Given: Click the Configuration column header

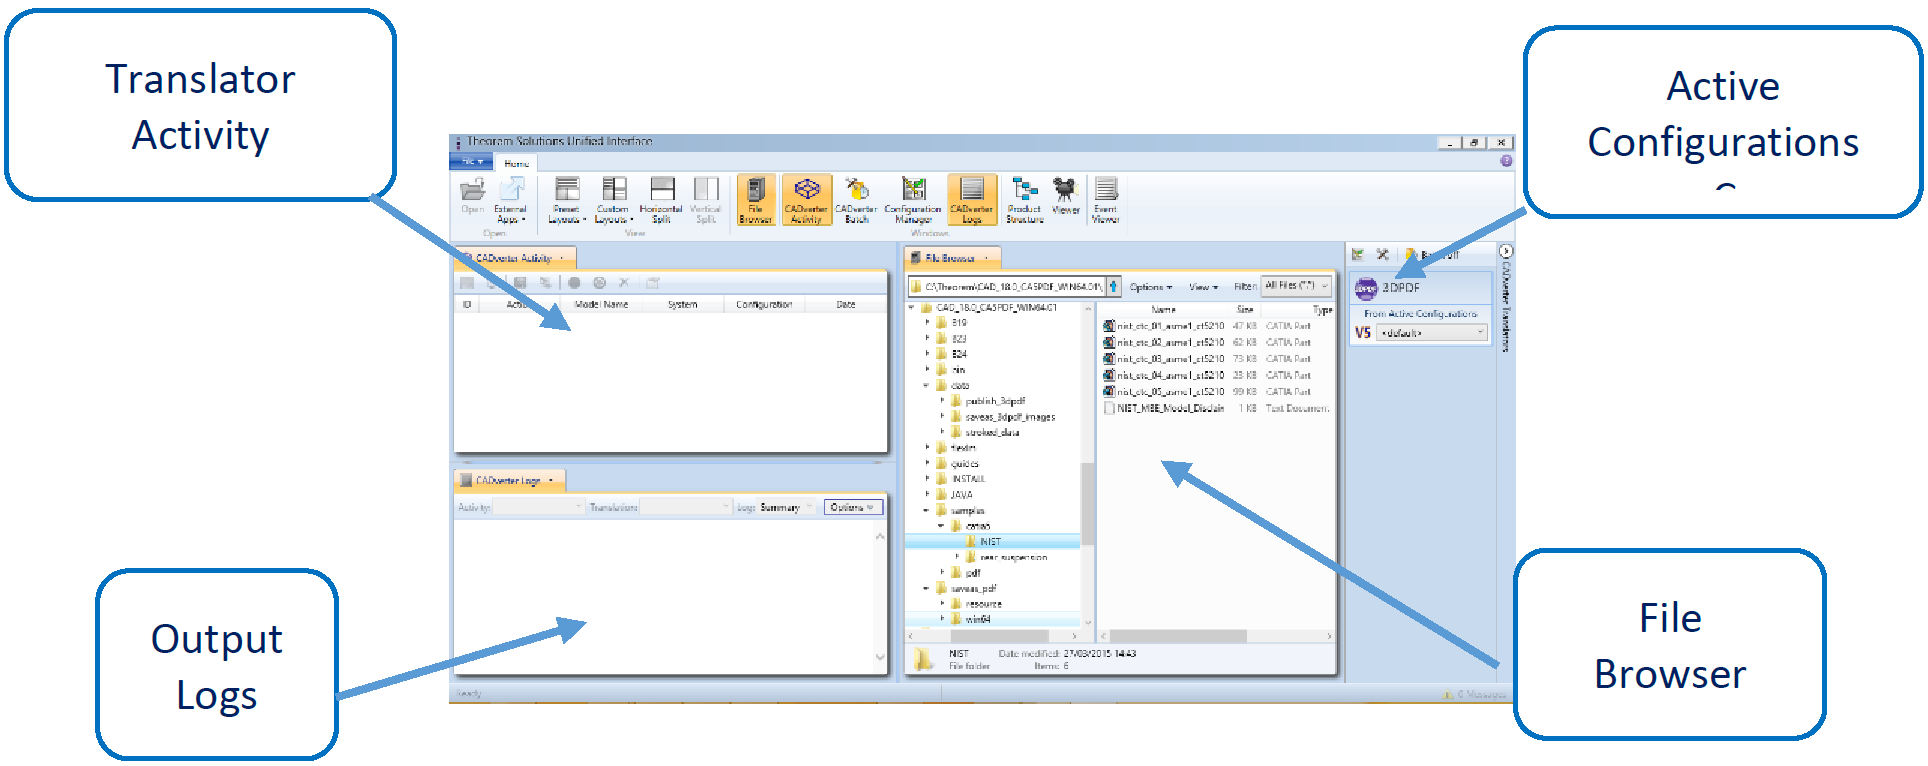Looking at the screenshot, I should click(764, 304).
